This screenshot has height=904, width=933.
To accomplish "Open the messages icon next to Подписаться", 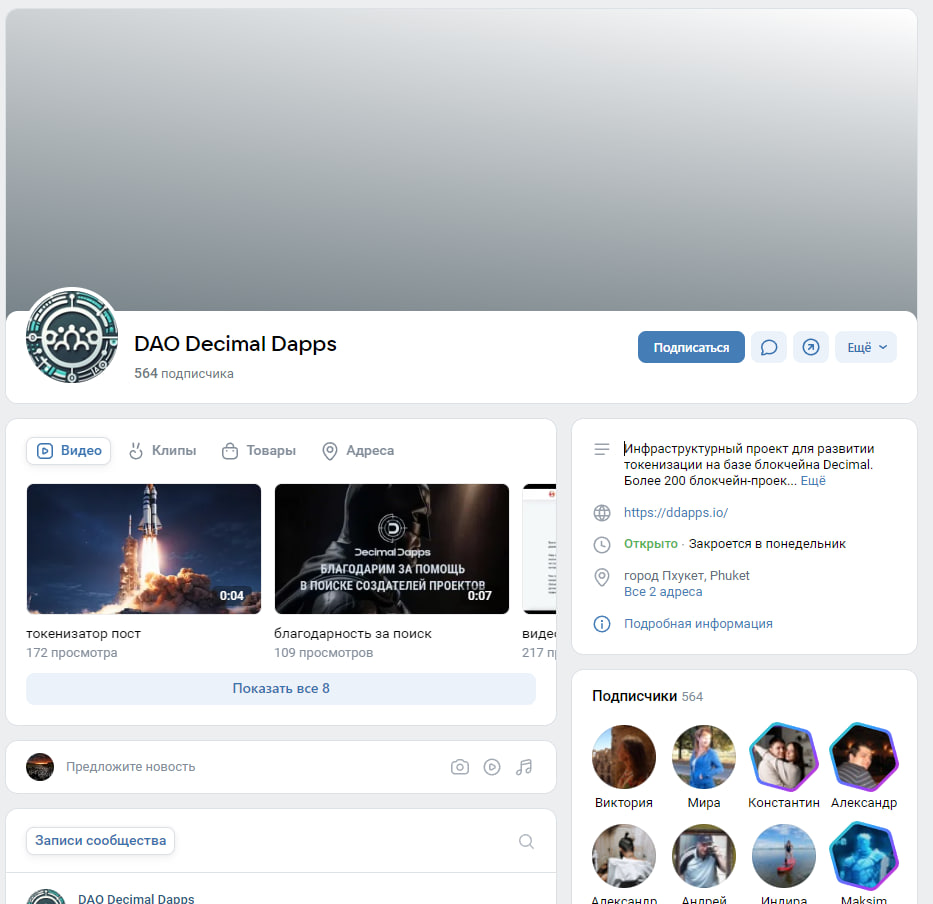I will point(769,347).
